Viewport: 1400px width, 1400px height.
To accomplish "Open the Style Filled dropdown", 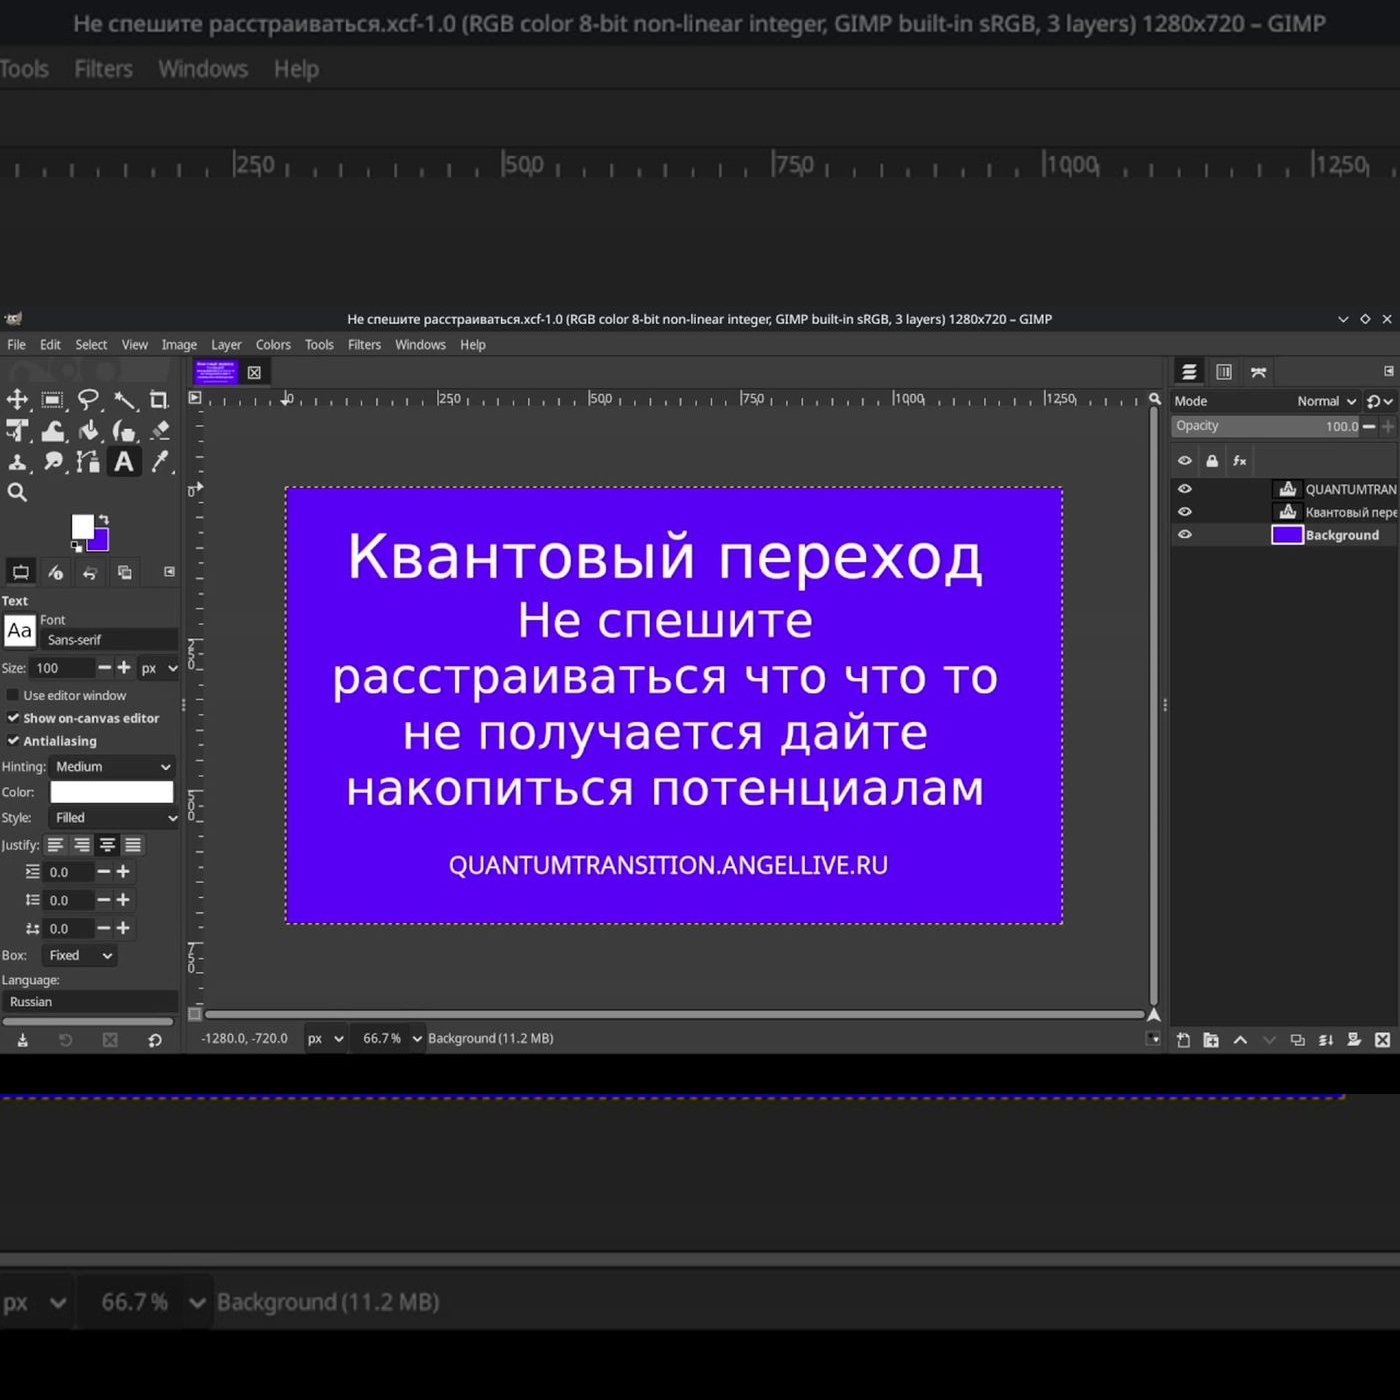I will click(x=112, y=818).
